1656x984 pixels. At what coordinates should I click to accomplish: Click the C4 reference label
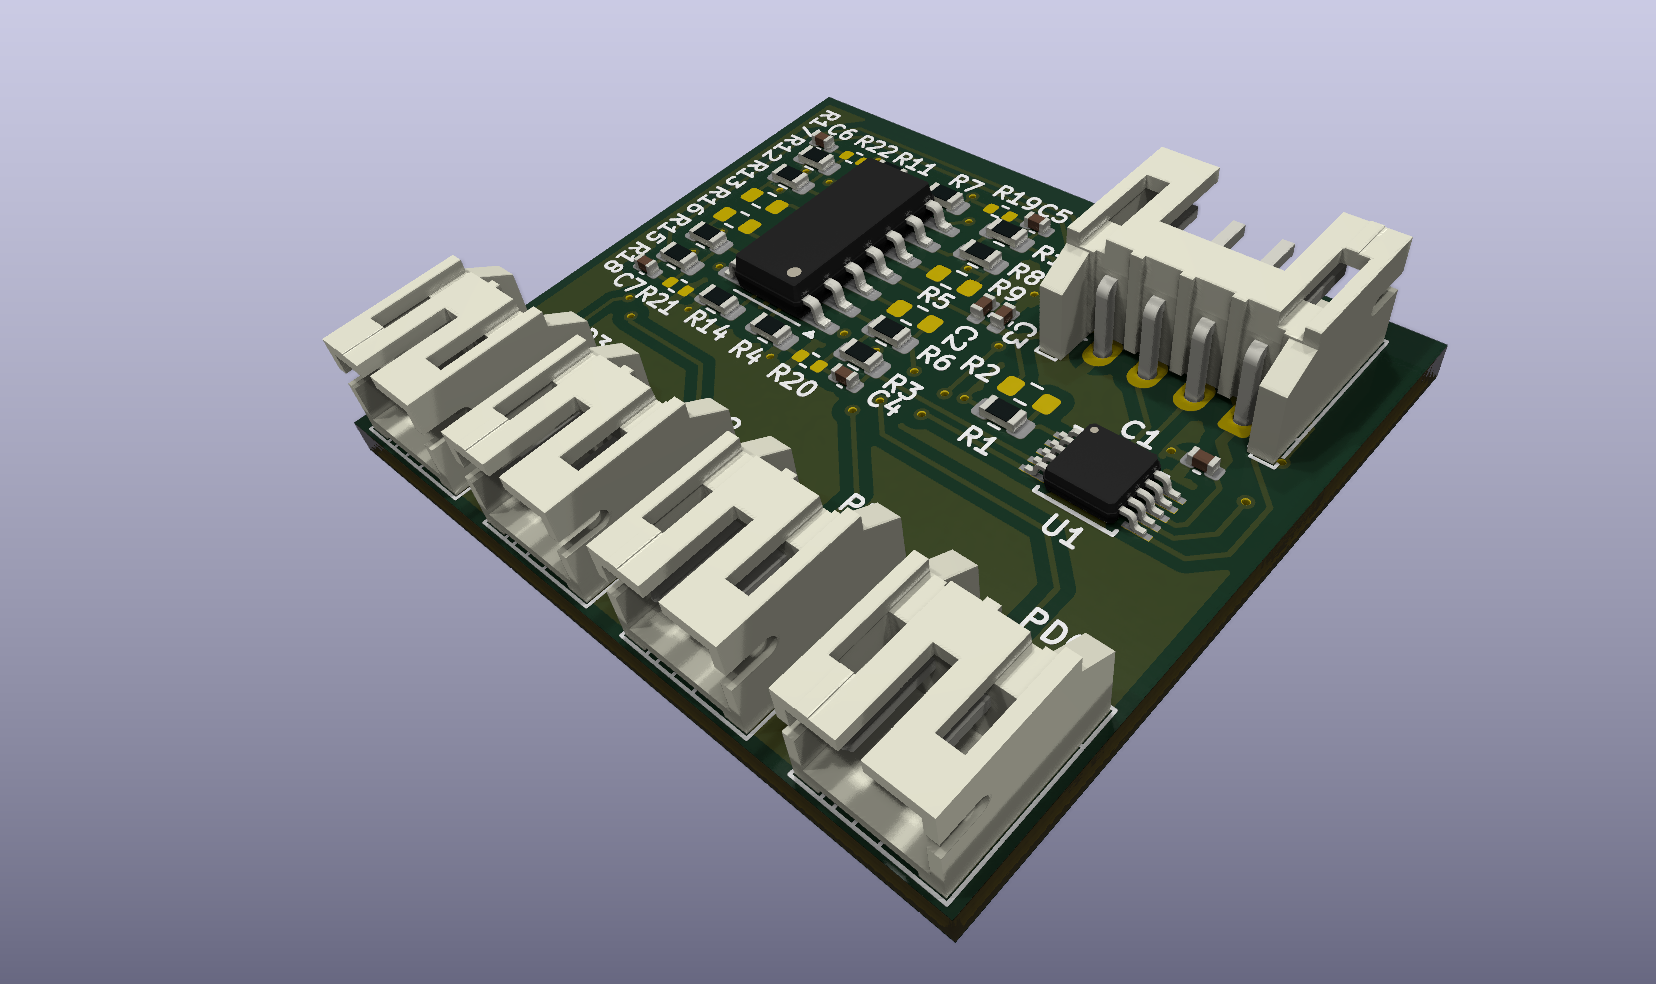884,401
